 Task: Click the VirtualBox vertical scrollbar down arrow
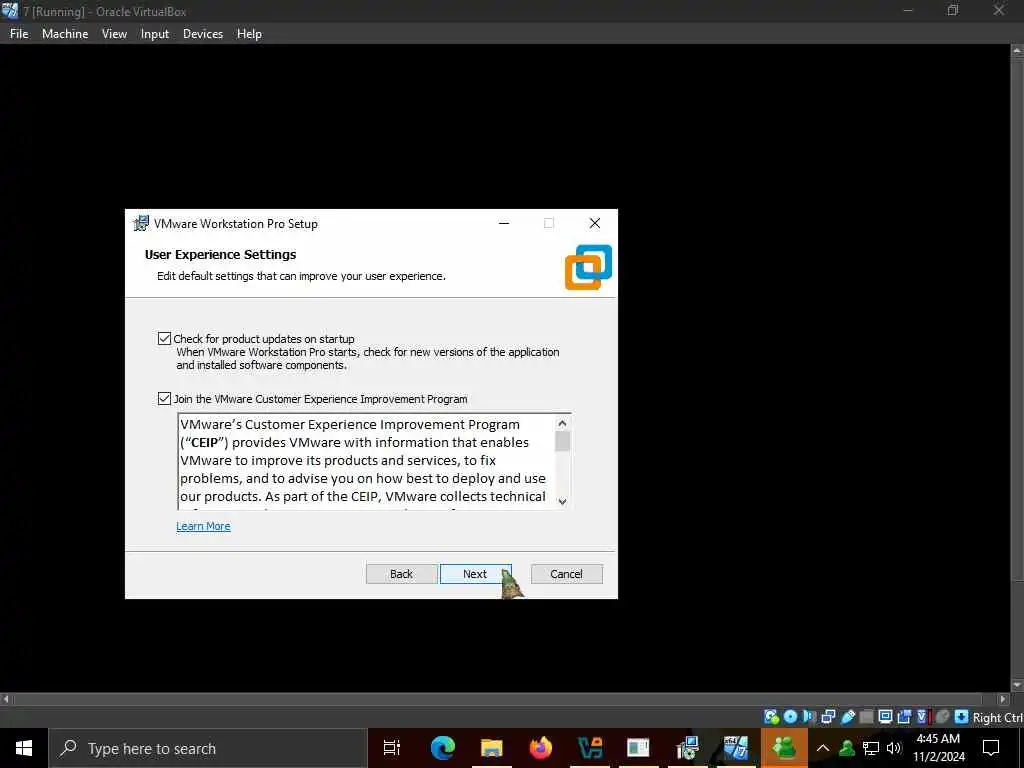point(1017,686)
